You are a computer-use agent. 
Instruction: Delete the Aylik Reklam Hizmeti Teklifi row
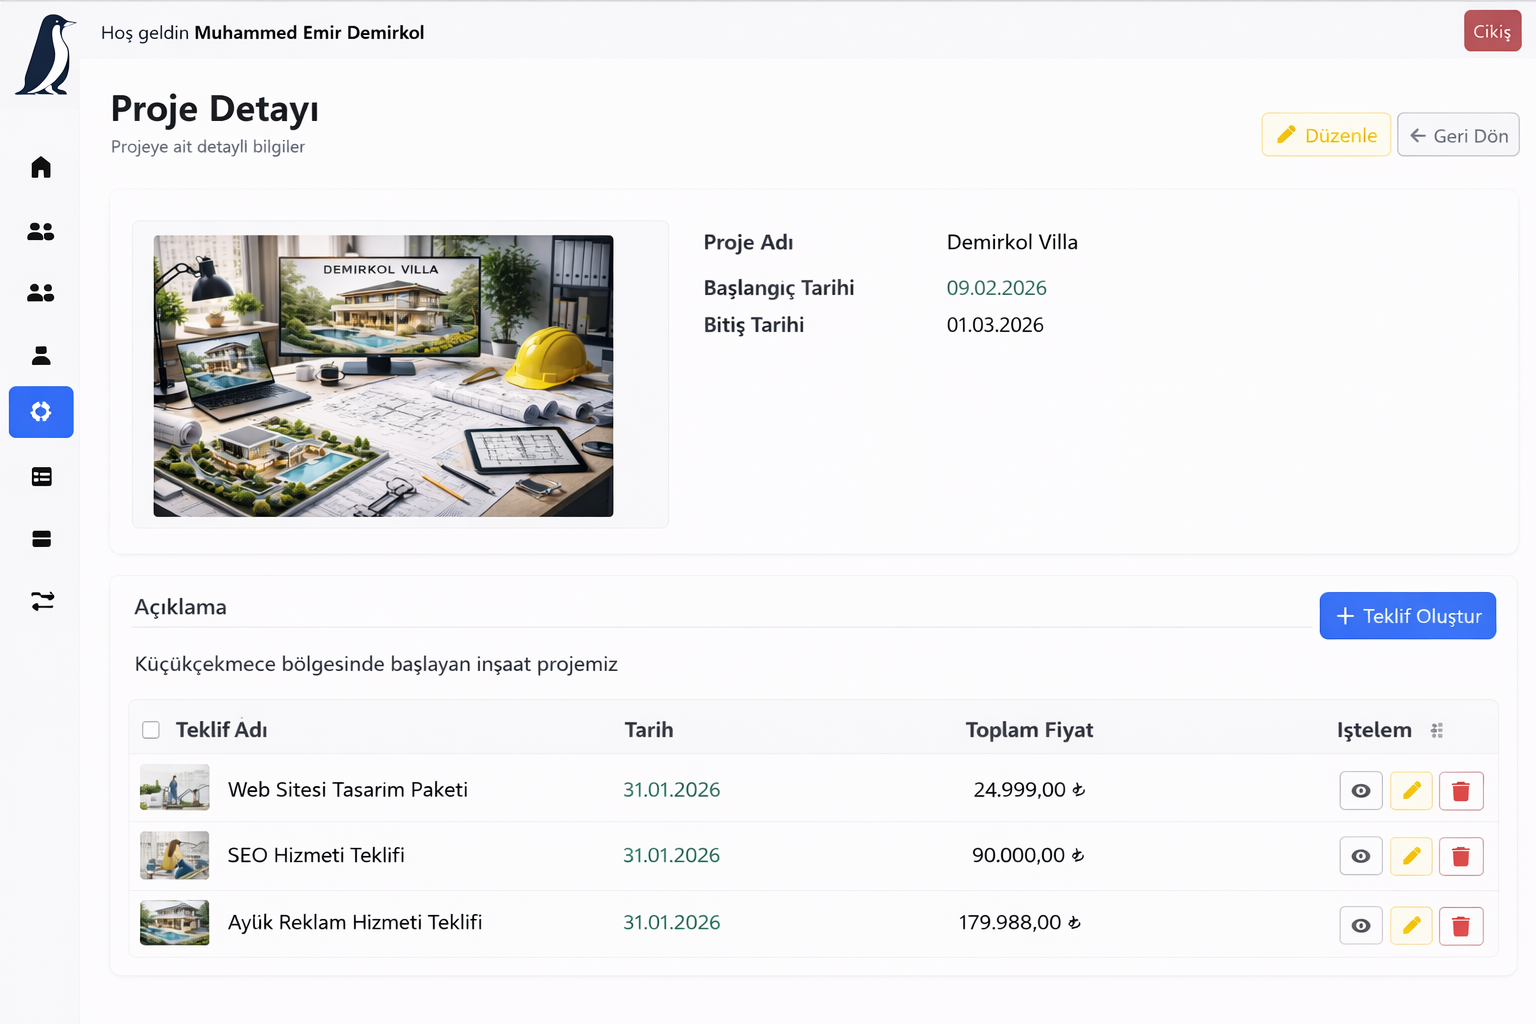tap(1460, 926)
